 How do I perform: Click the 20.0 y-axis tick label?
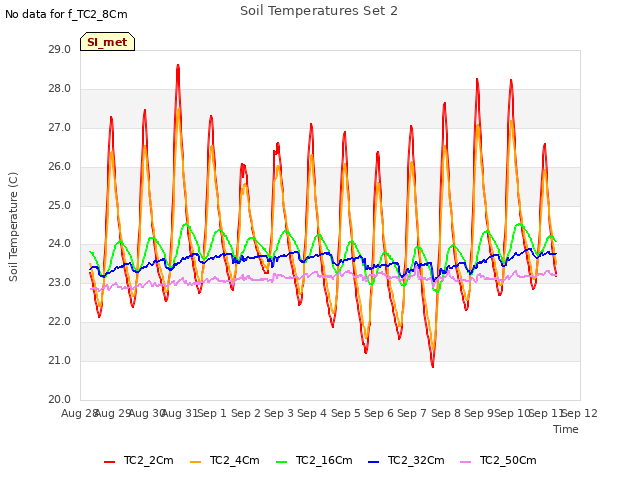pyautogui.click(x=60, y=399)
